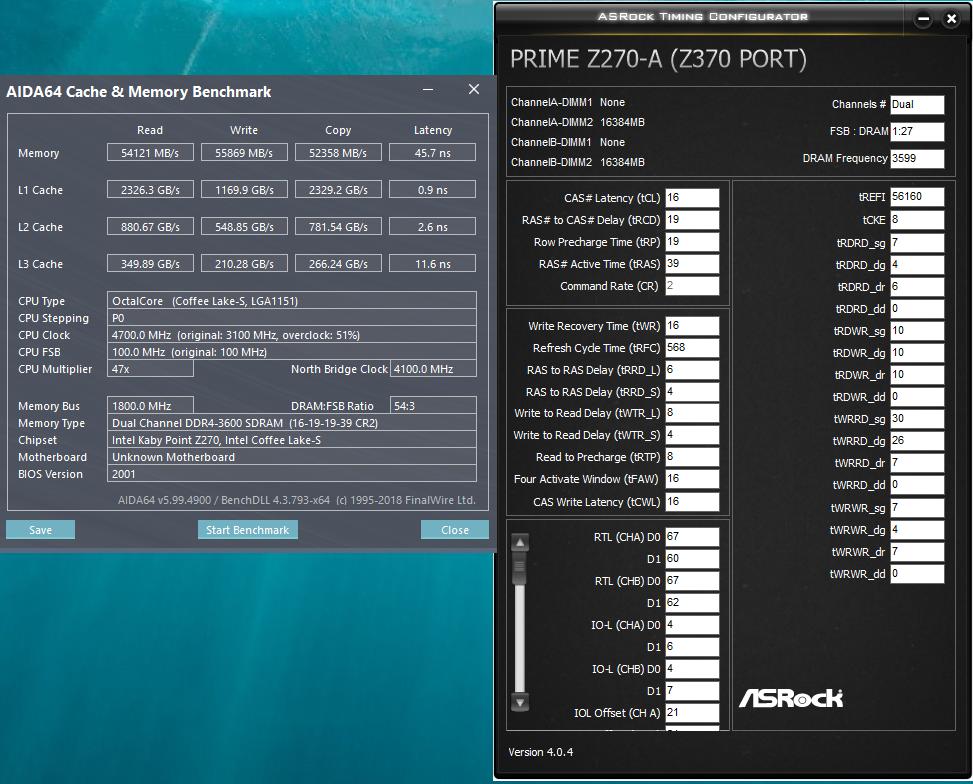The width and height of the screenshot is (973, 784).
Task: Click the FSB : DRAM ratio field
Action: pyautogui.click(x=917, y=131)
